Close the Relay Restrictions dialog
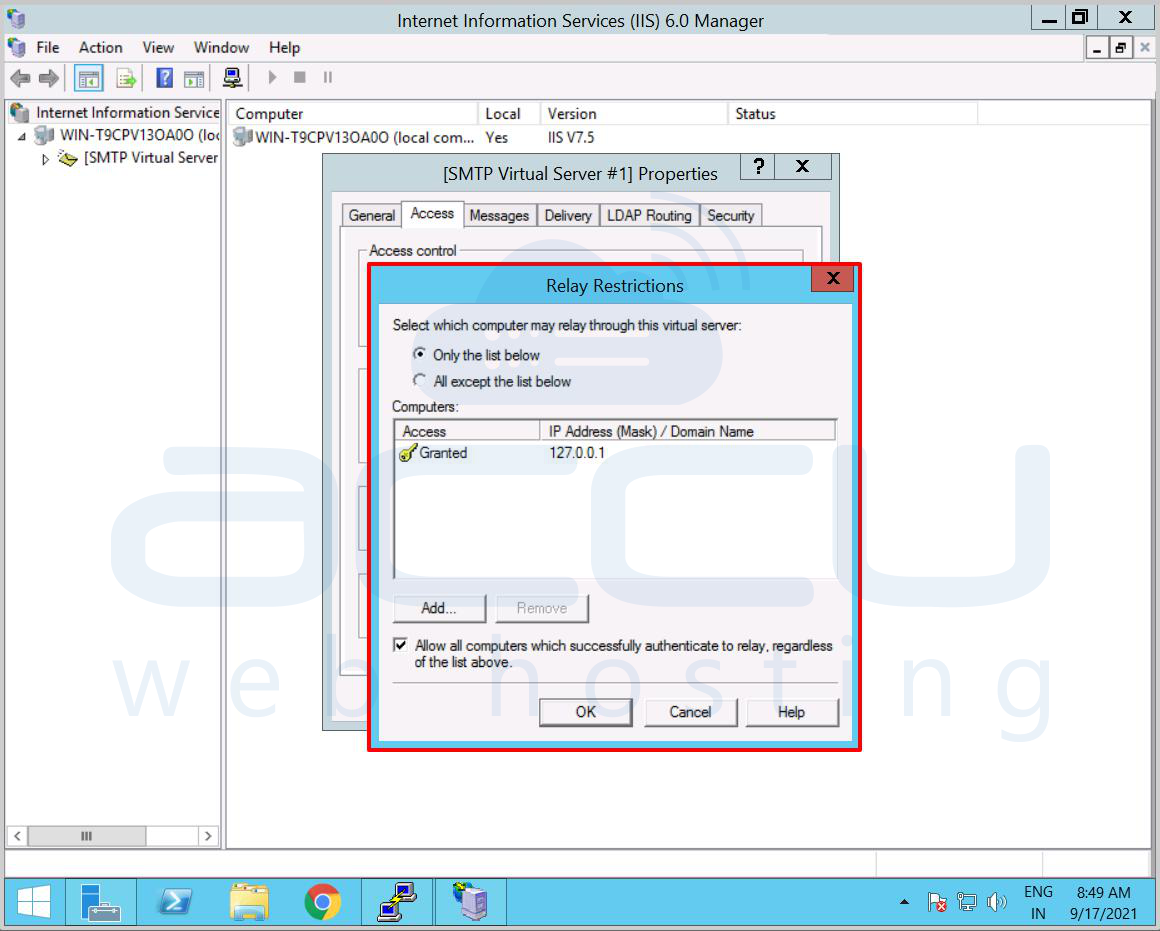 tap(833, 278)
